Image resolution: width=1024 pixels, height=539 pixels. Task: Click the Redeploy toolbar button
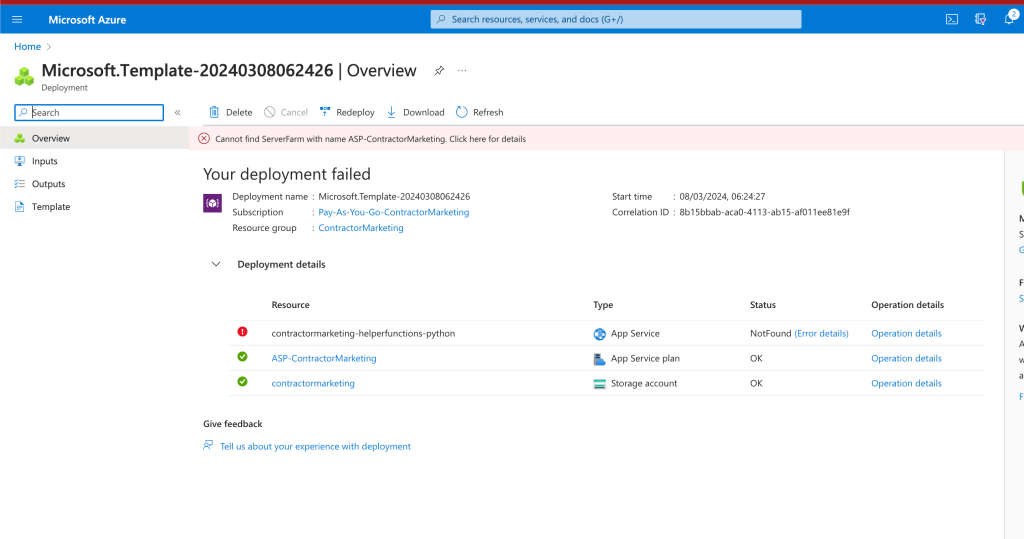(347, 112)
